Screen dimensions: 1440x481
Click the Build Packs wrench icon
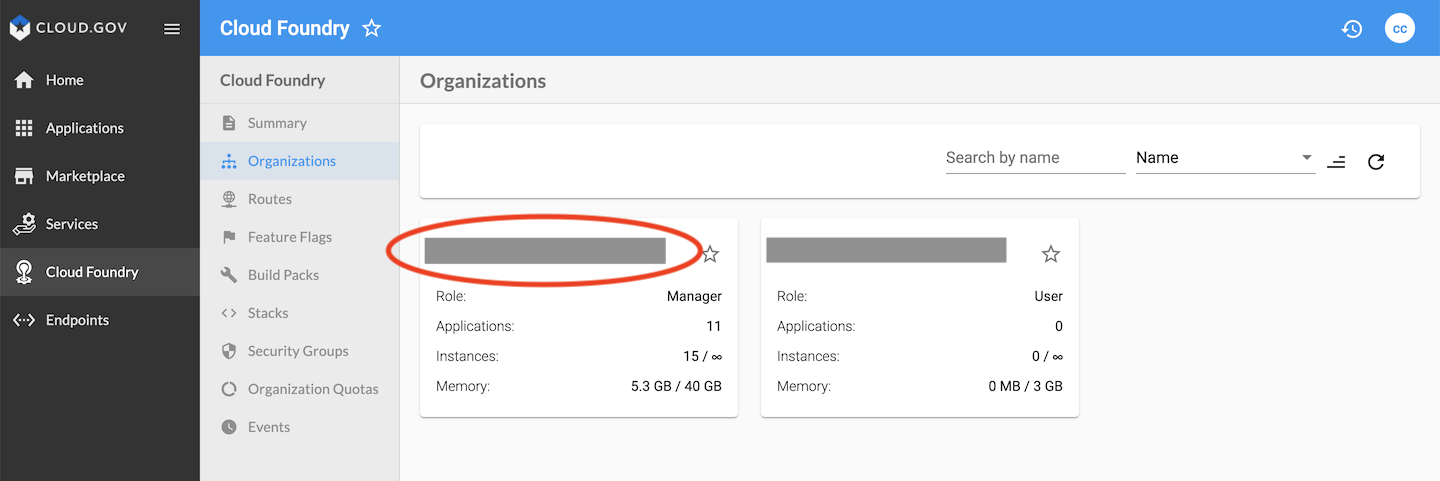pyautogui.click(x=229, y=275)
